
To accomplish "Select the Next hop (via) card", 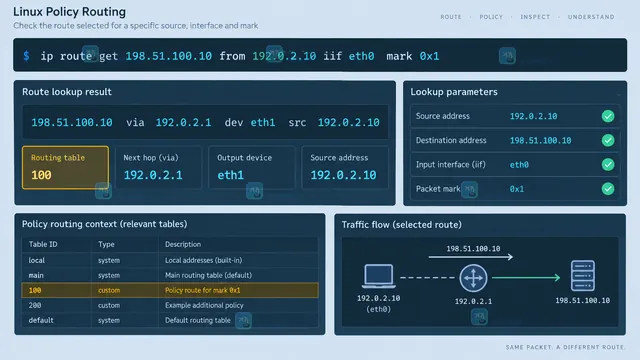I will [158, 167].
